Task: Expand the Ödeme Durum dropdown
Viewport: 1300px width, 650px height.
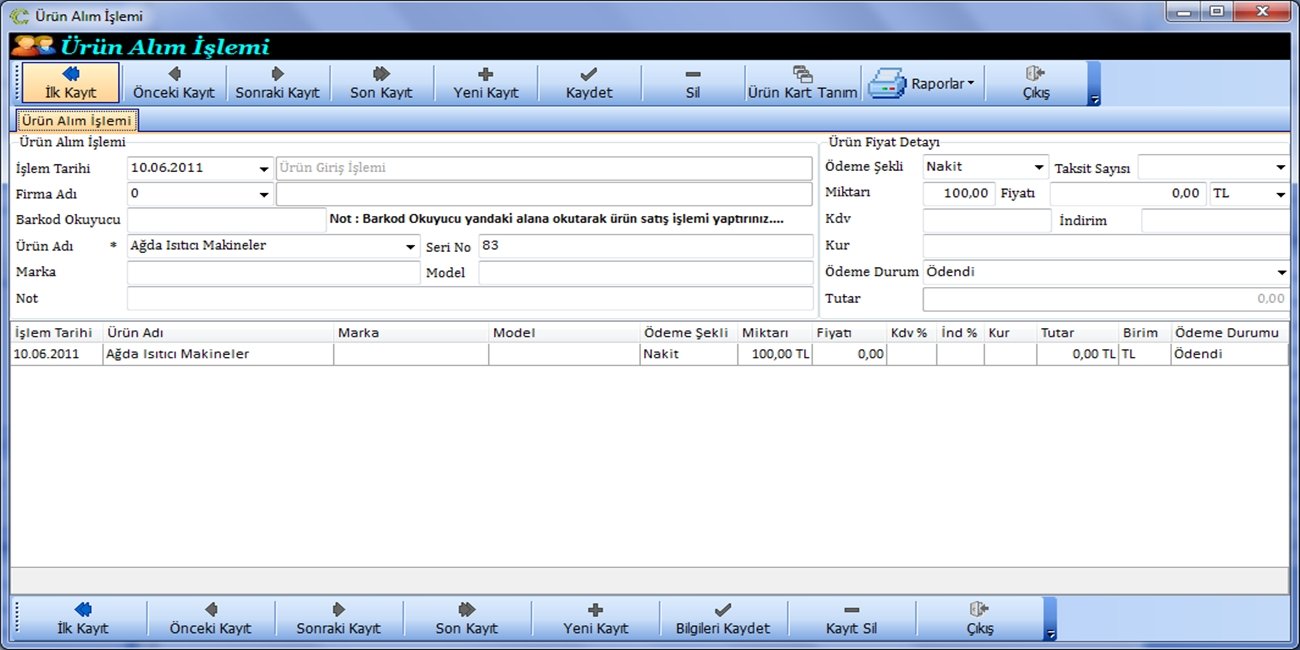Action: pos(1281,273)
